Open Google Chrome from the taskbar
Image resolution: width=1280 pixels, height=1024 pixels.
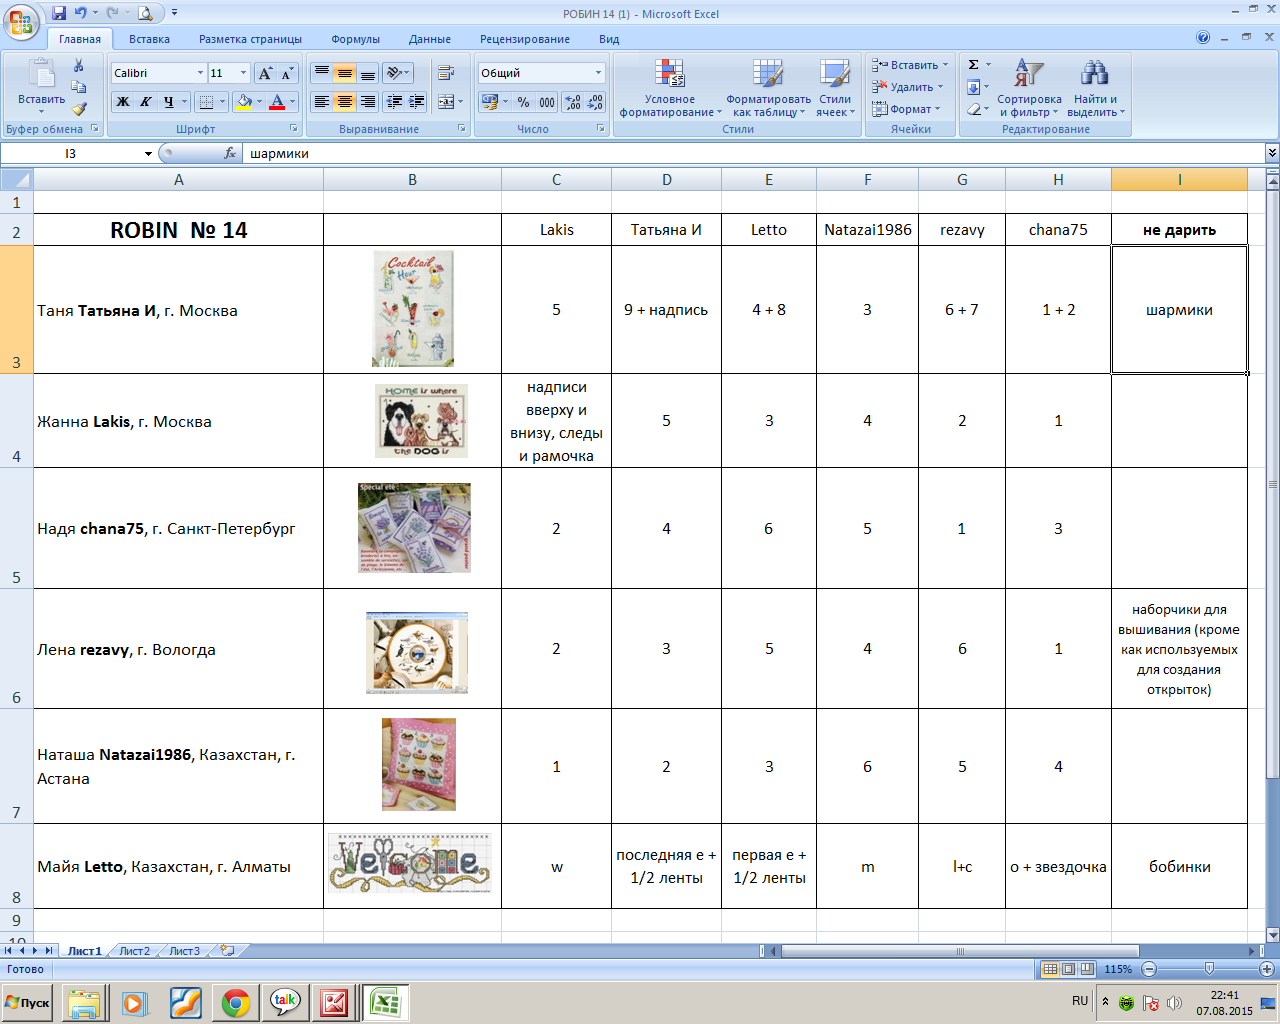236,1002
